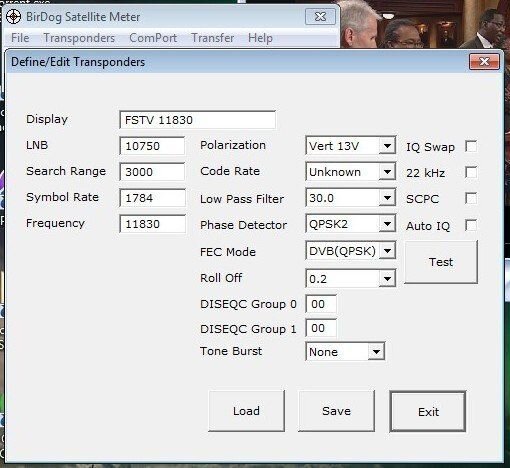Click the Load button

246,411
